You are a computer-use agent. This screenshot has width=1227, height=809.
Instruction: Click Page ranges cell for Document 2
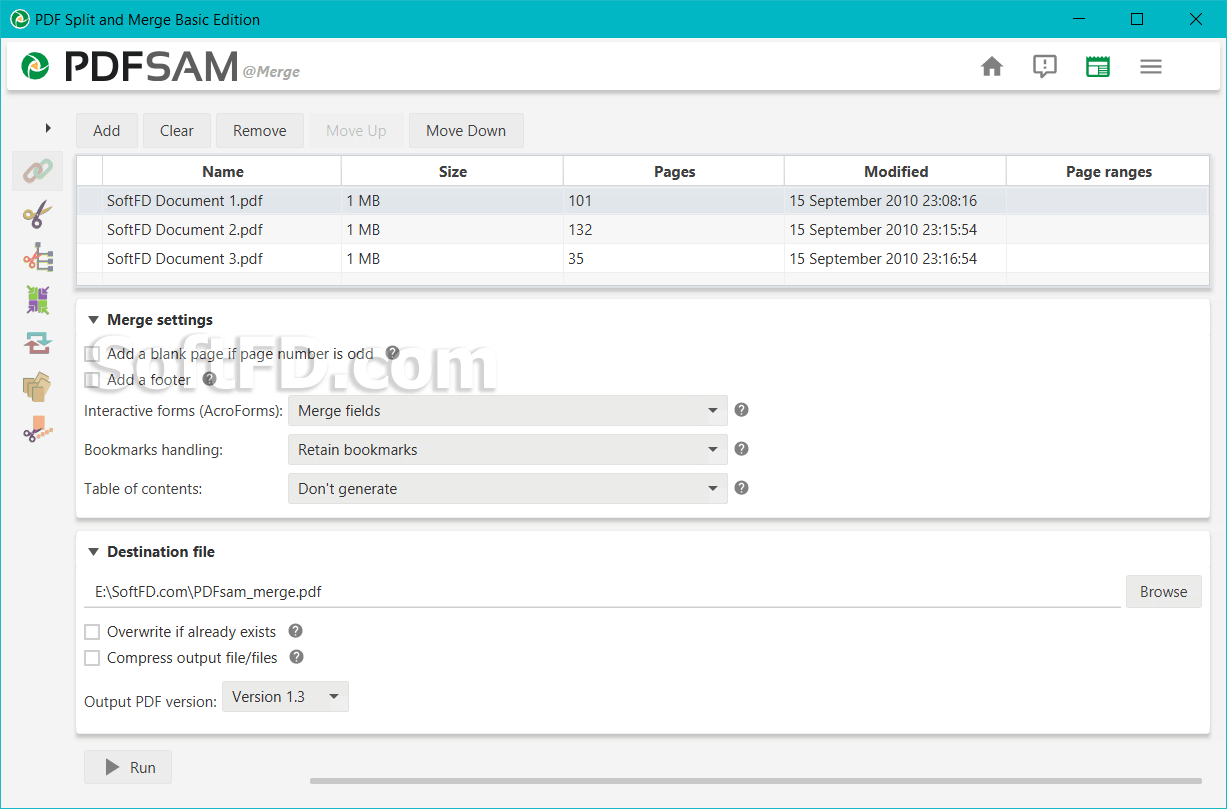point(1108,230)
